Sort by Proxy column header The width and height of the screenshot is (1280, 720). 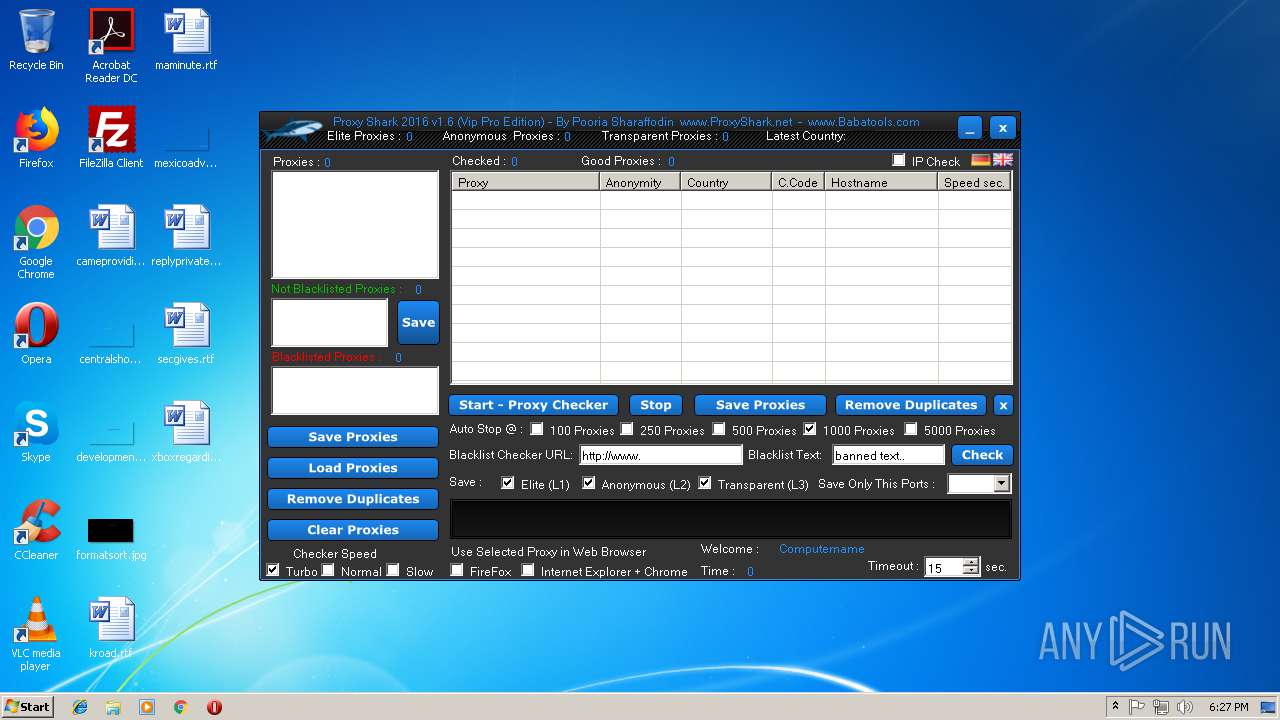525,182
